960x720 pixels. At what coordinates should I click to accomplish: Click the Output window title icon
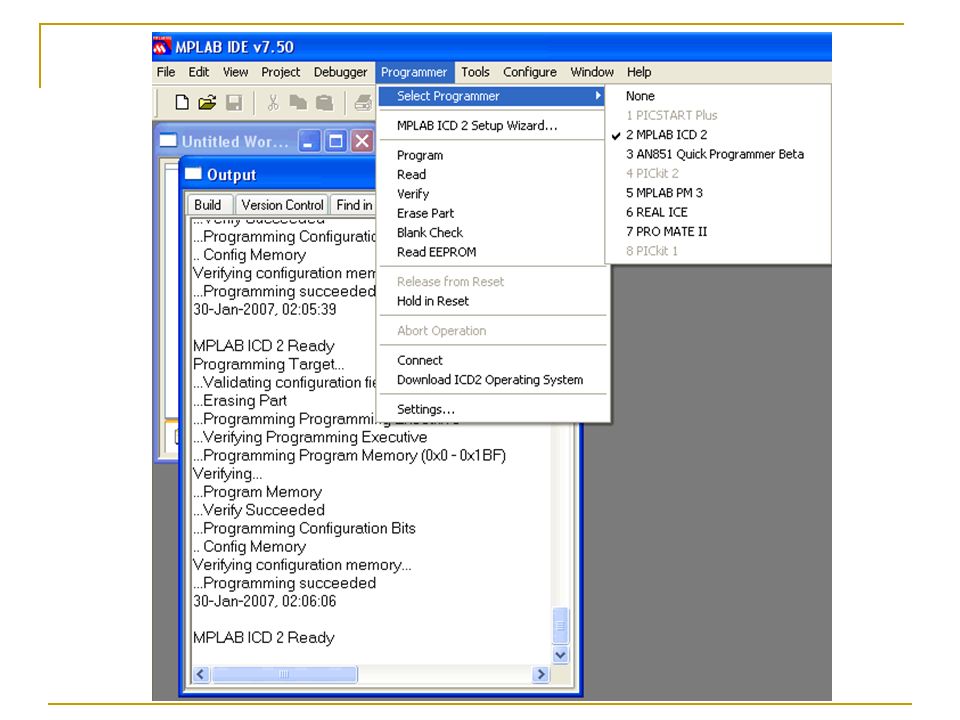tap(193, 174)
